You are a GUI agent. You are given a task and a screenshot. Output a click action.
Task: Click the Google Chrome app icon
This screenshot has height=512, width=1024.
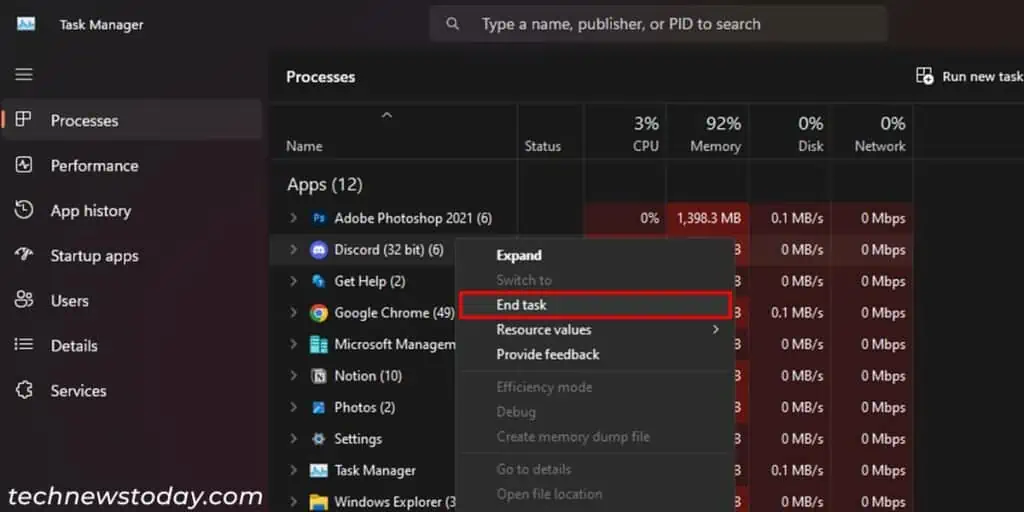319,313
